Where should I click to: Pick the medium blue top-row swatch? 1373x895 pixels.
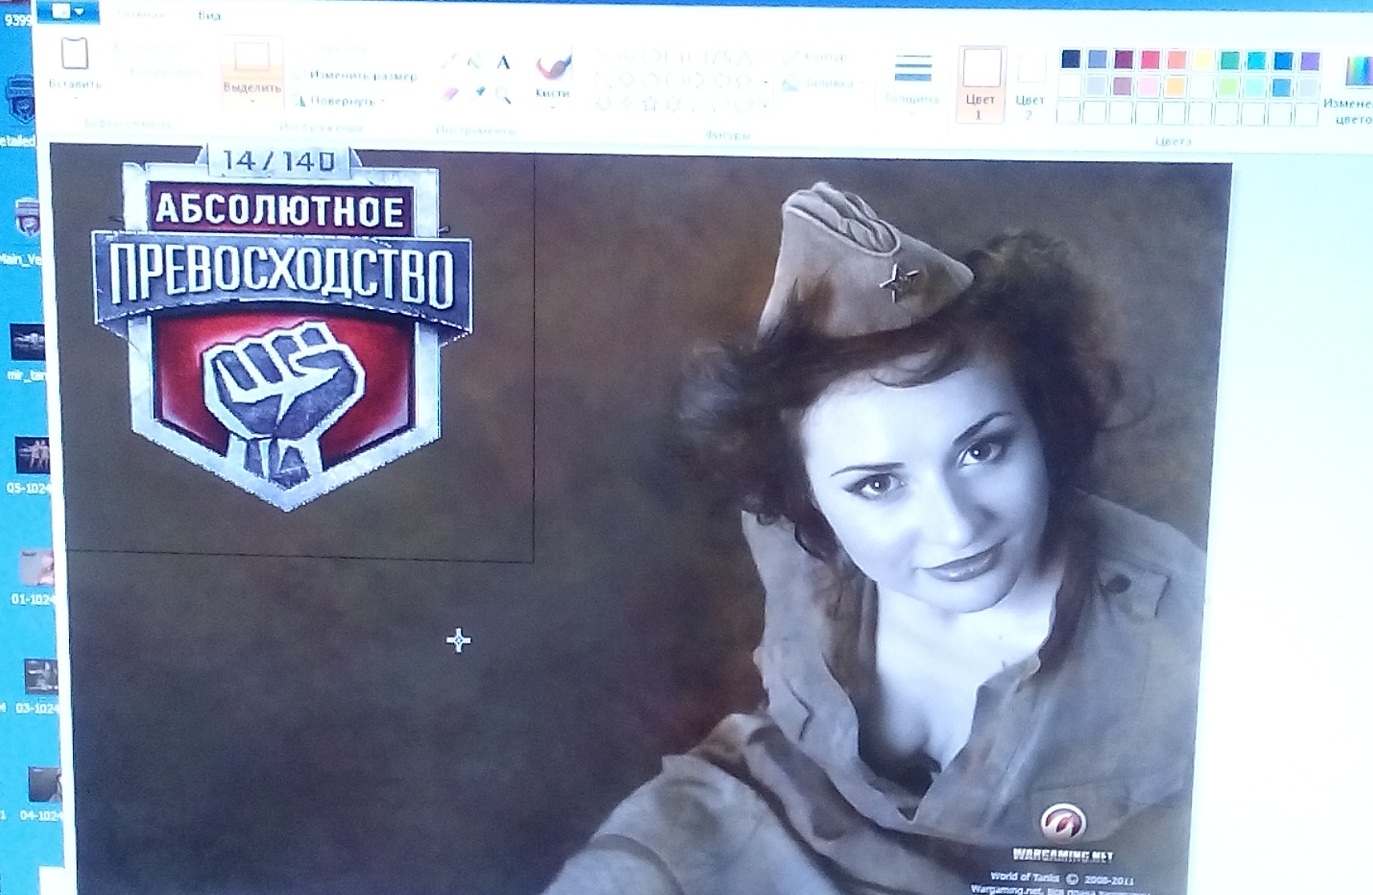[x=1283, y=61]
